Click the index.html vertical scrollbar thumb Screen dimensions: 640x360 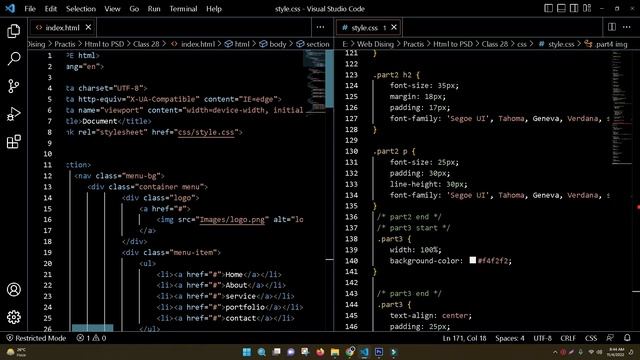pyautogui.click(x=329, y=79)
